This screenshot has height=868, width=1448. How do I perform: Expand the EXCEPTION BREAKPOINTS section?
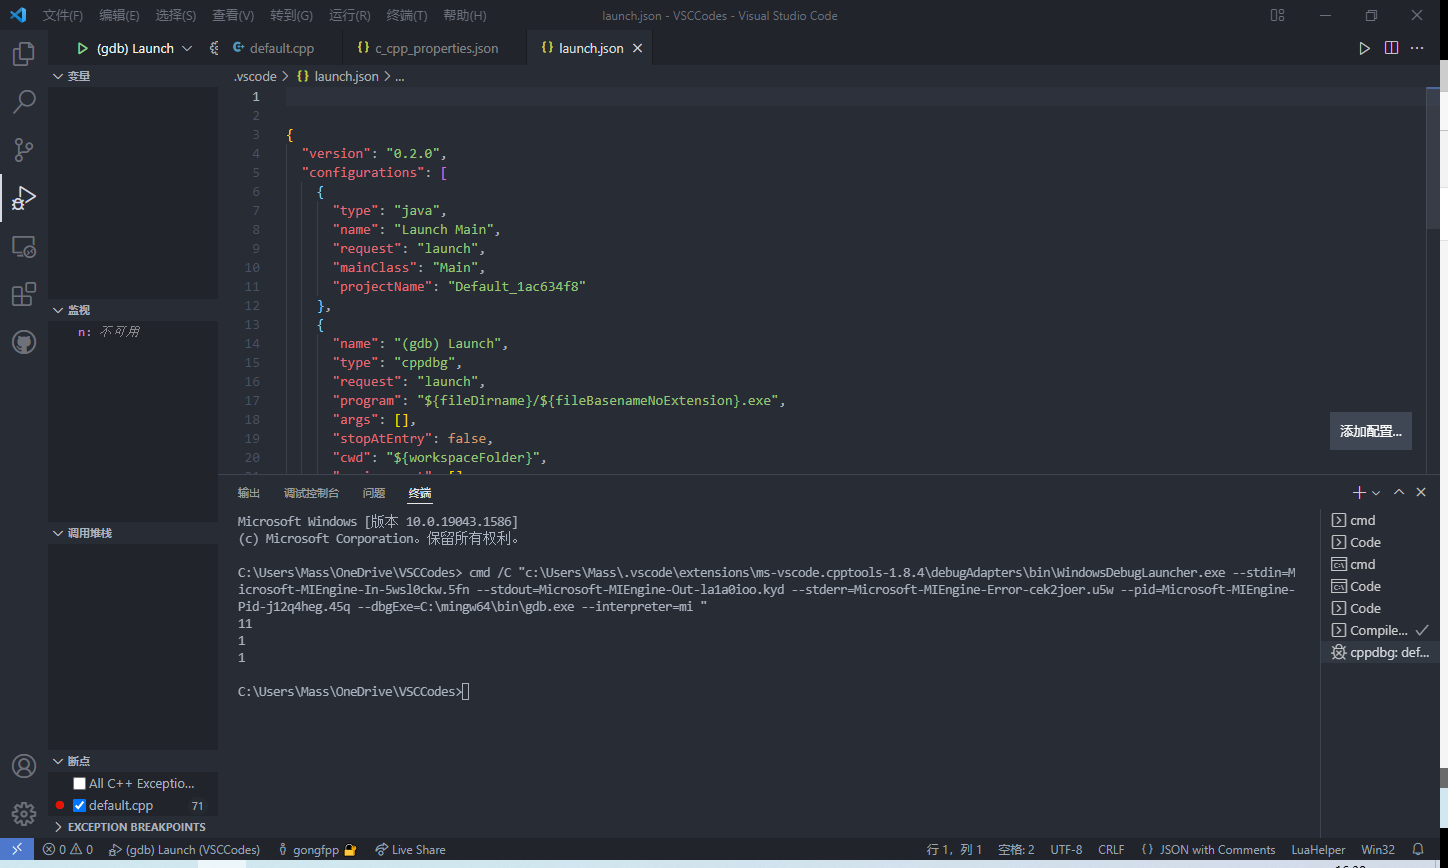coord(133,827)
